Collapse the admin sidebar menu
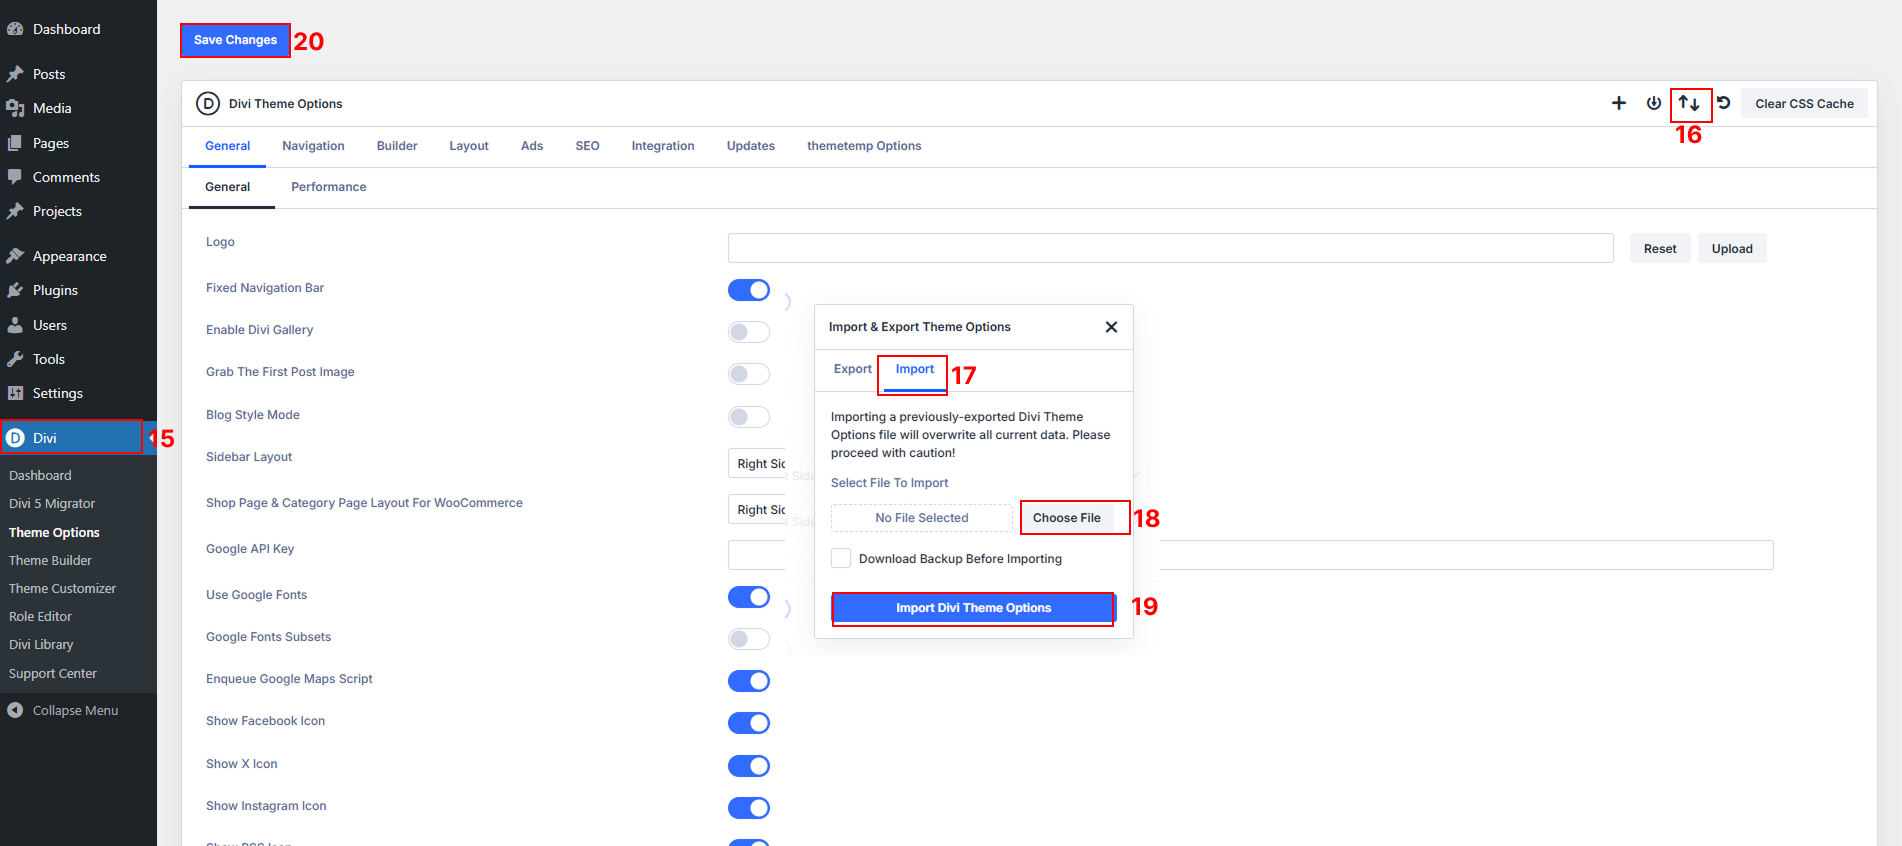Viewport: 1902px width, 846px height. tap(75, 710)
